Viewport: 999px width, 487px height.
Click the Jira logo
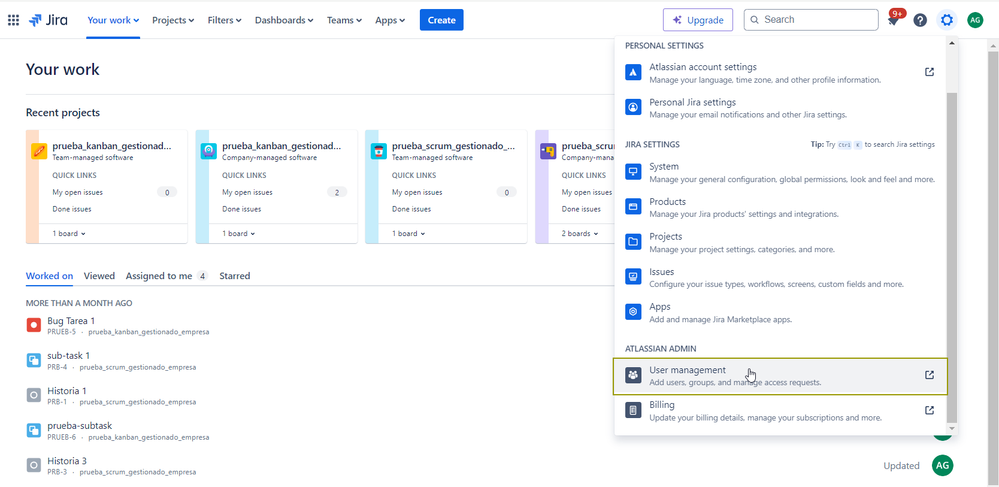48,20
